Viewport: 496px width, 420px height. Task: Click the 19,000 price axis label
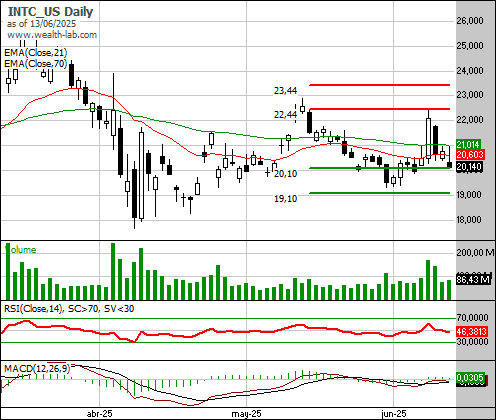pyautogui.click(x=470, y=194)
